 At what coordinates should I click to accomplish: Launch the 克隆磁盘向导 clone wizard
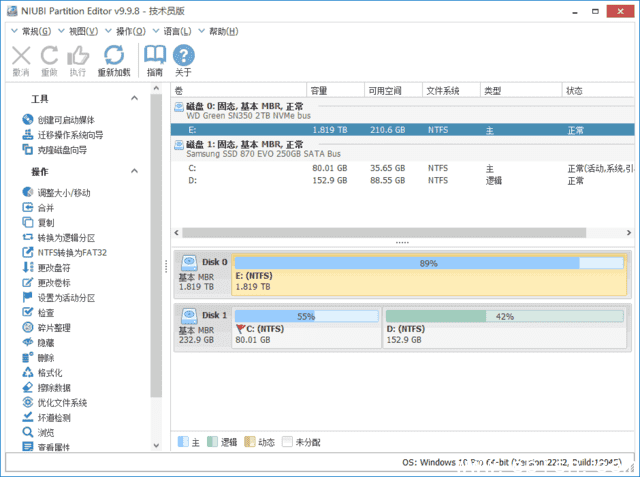point(61,150)
